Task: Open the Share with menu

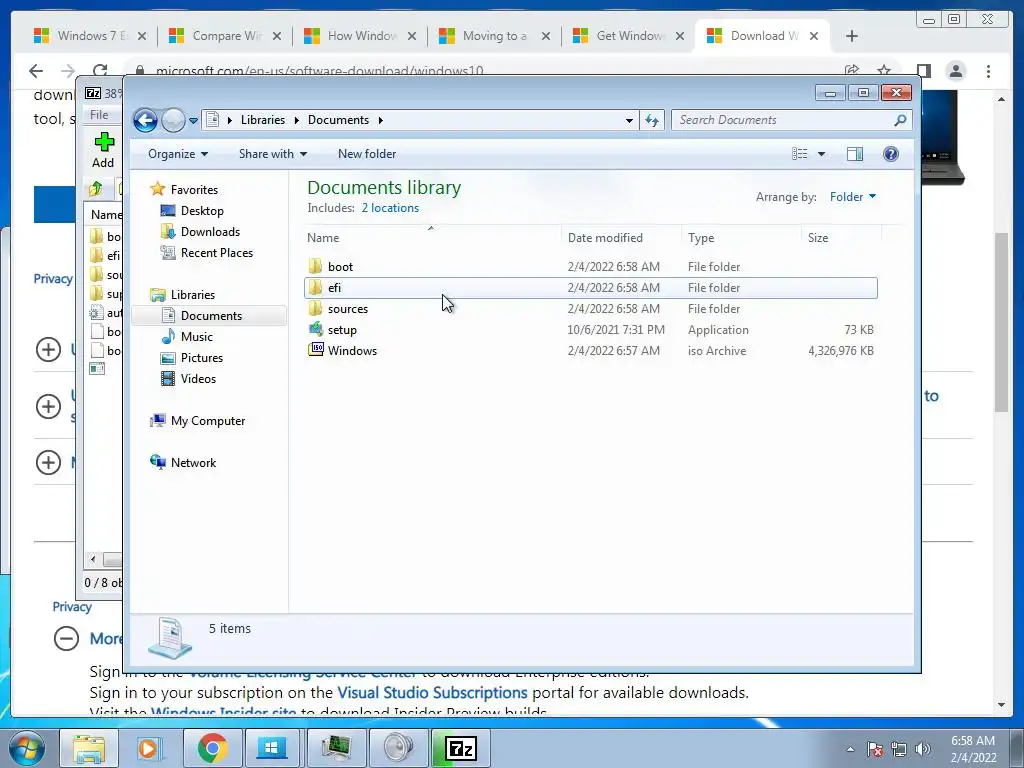Action: pos(272,154)
